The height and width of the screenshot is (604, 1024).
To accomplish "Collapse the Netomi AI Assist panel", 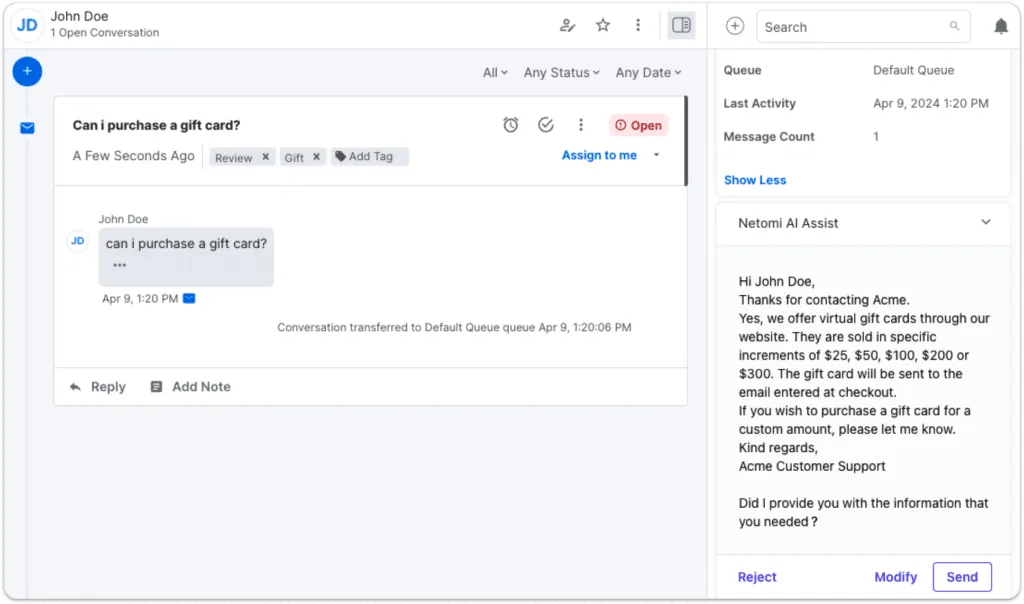I will coord(986,222).
